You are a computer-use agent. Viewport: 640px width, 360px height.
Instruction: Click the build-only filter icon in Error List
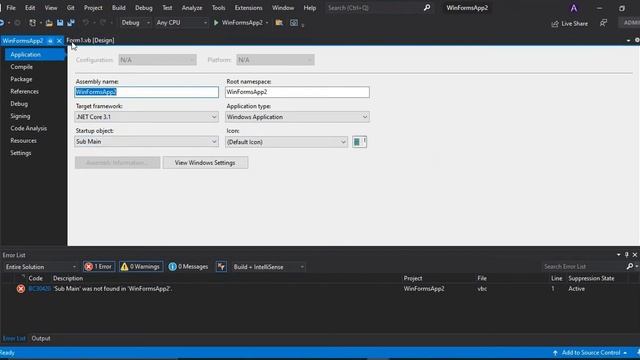[x=221, y=267]
